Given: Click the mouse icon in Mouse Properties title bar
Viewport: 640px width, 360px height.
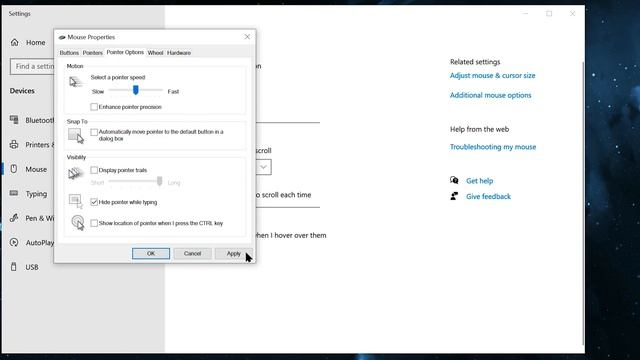Looking at the screenshot, I should pos(62,37).
